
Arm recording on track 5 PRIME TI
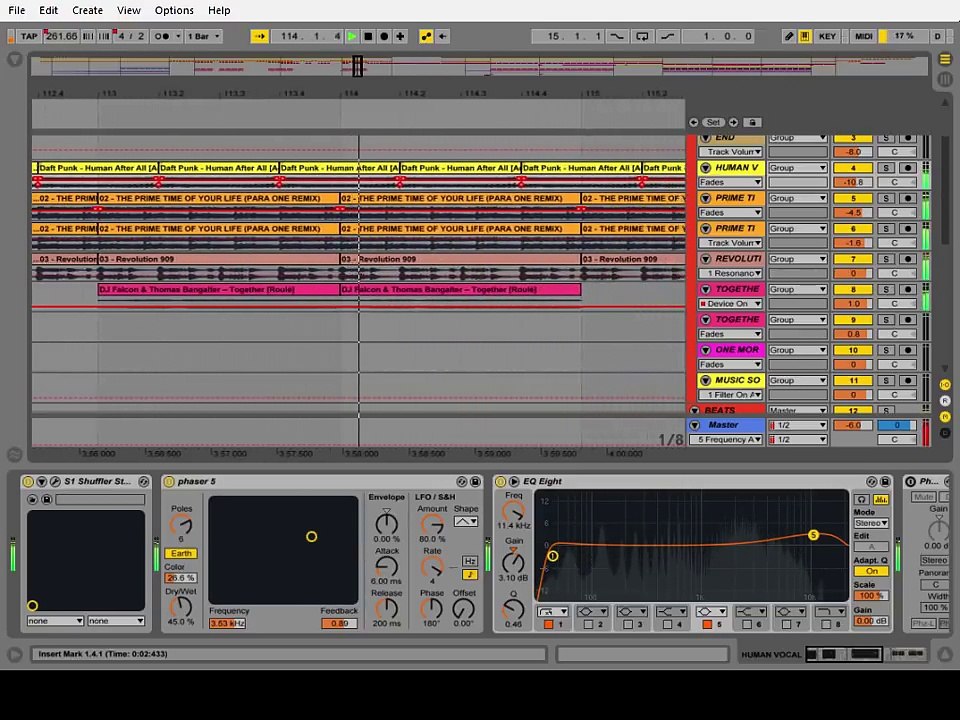pos(908,198)
